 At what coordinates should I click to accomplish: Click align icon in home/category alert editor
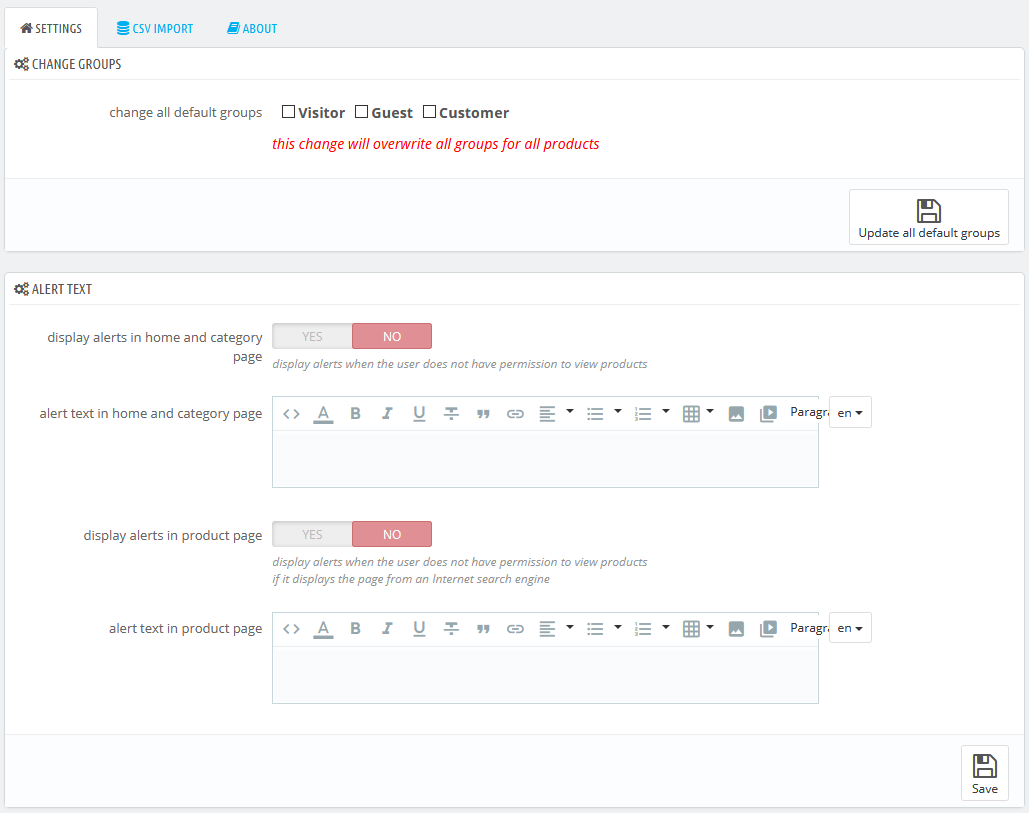click(x=547, y=413)
